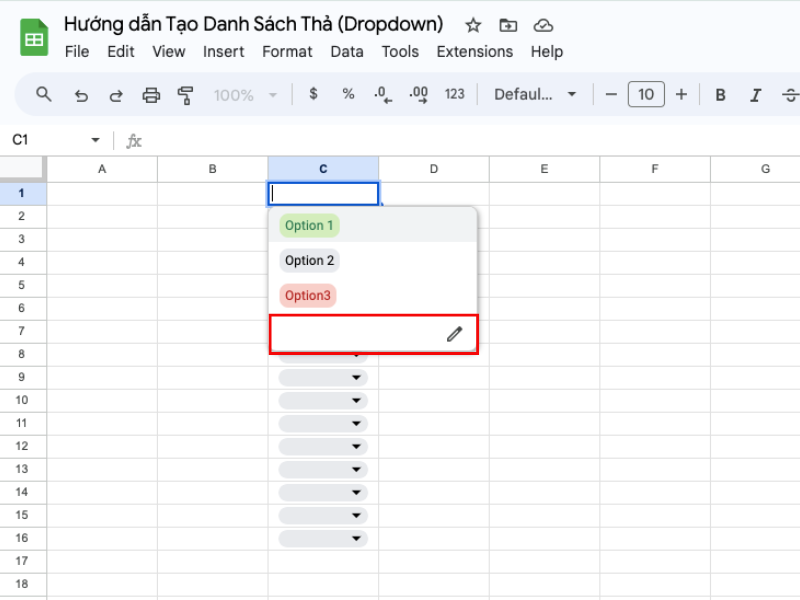Click the search magnifier icon in toolbar
The image size is (800, 600).
(43, 94)
